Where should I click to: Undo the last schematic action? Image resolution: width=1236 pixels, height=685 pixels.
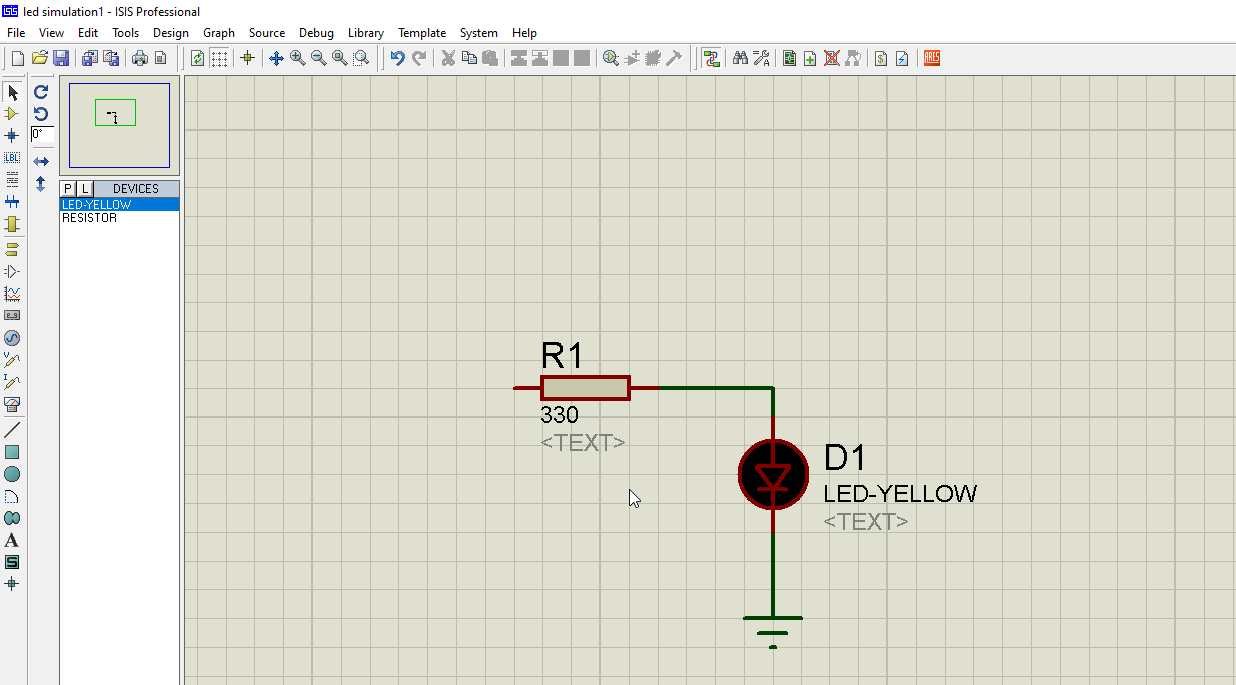coord(396,58)
